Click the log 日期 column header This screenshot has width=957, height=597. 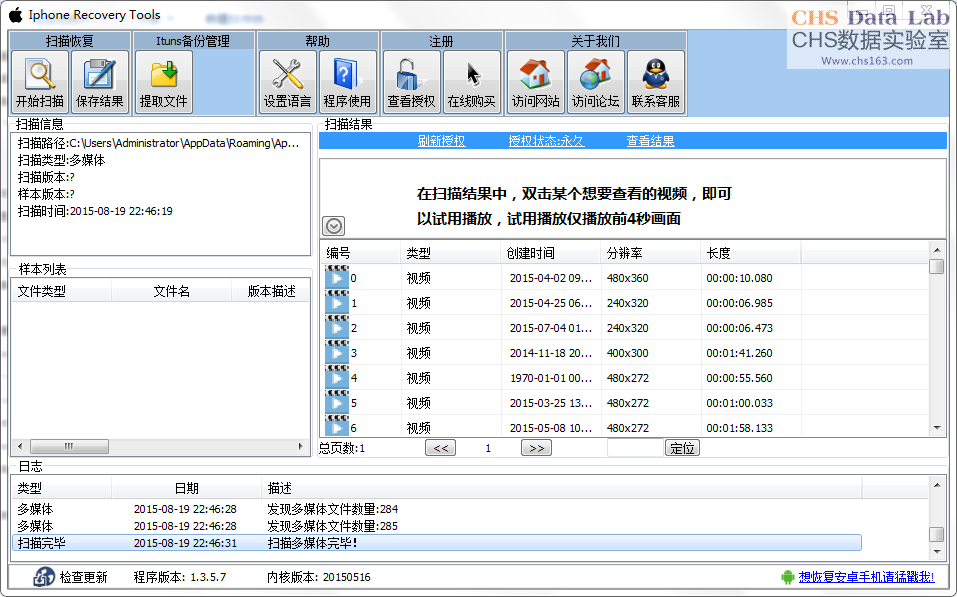coord(186,488)
